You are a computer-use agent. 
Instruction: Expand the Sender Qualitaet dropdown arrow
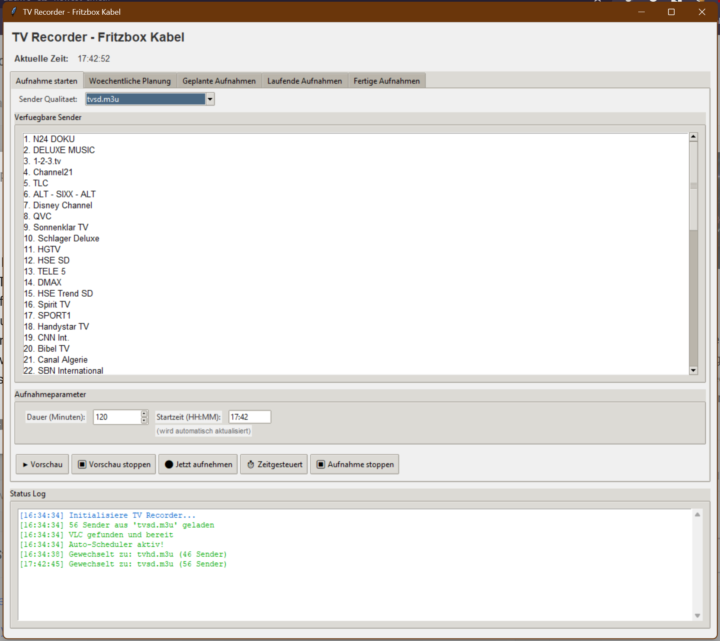coord(210,99)
